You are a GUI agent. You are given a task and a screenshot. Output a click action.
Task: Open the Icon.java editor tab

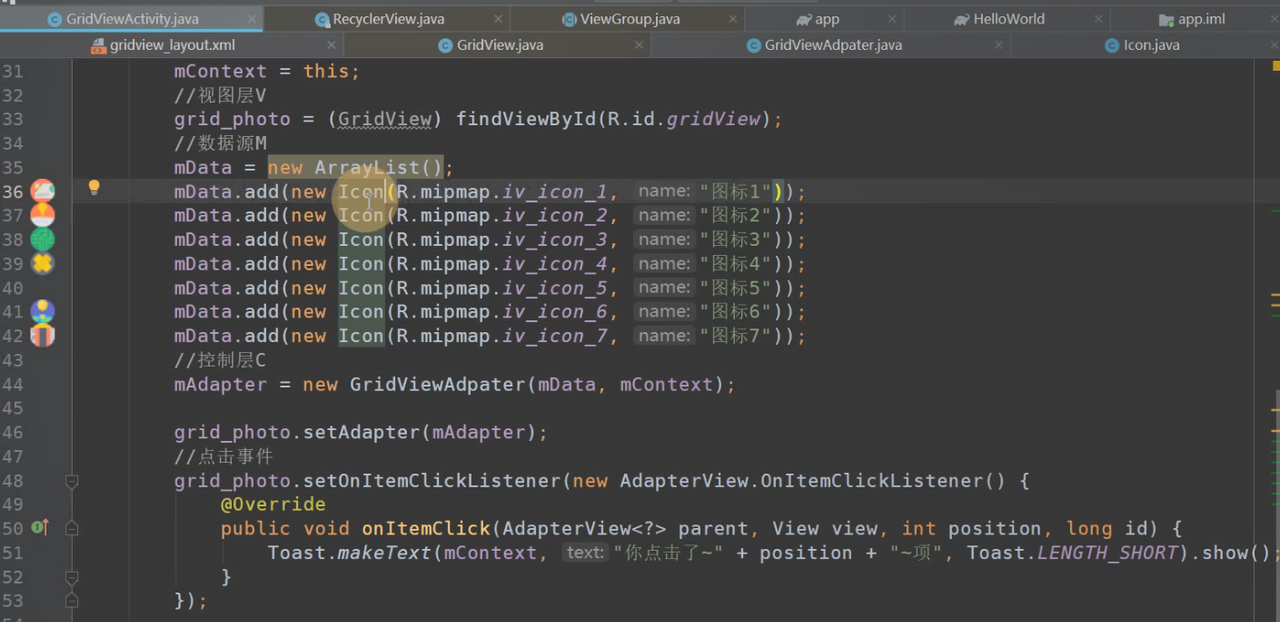tap(1150, 45)
